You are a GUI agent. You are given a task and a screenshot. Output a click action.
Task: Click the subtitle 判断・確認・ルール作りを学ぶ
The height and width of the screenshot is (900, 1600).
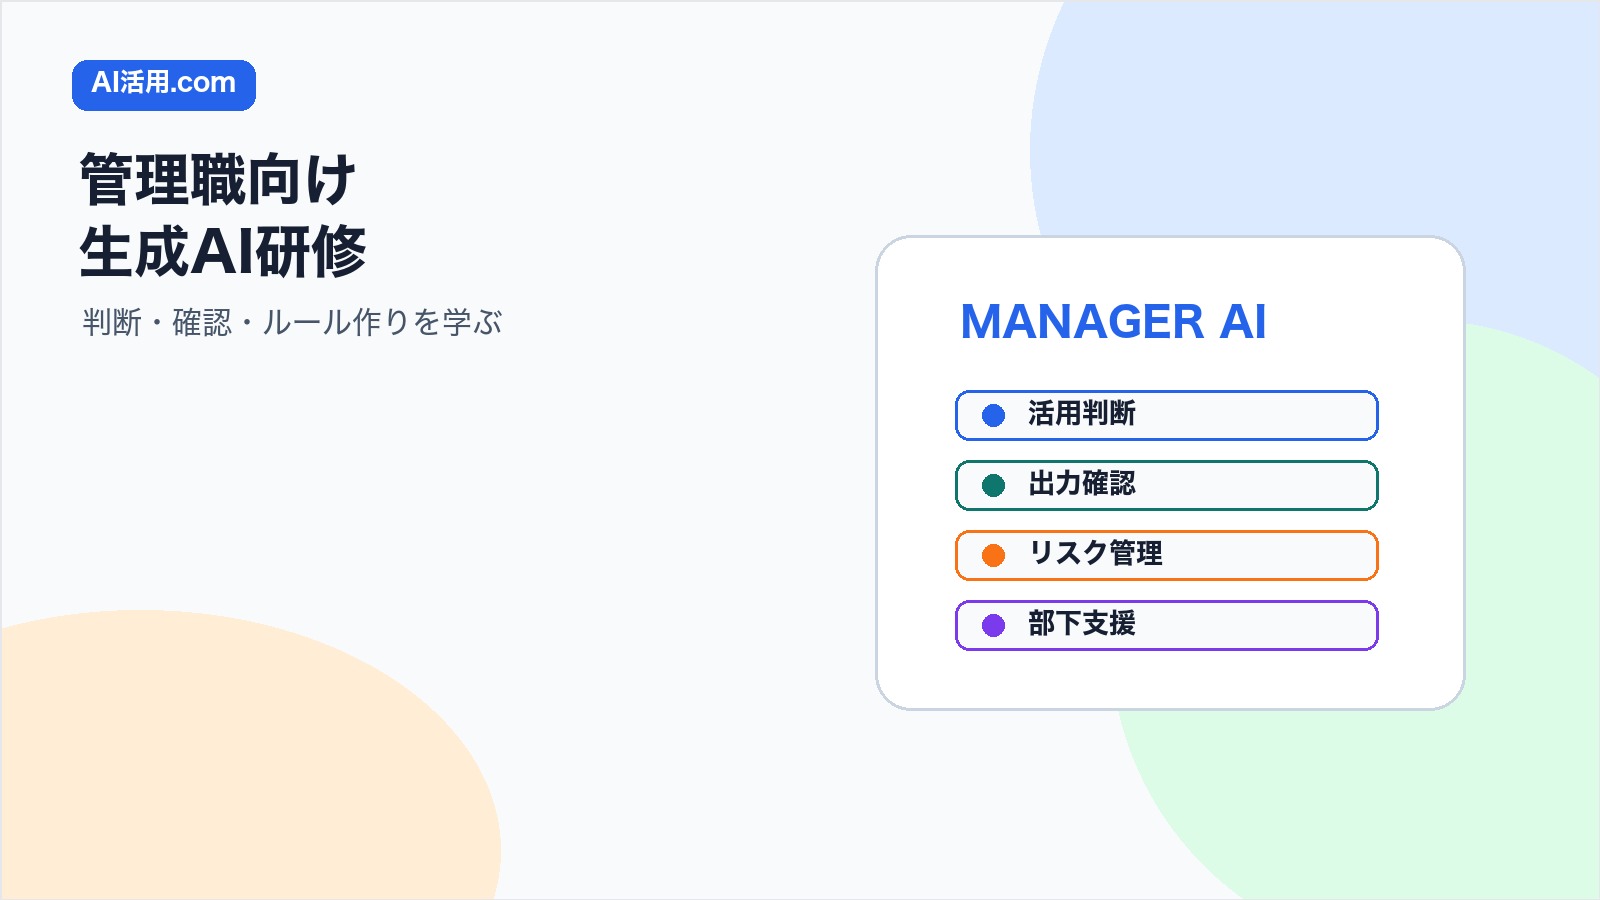coord(292,322)
